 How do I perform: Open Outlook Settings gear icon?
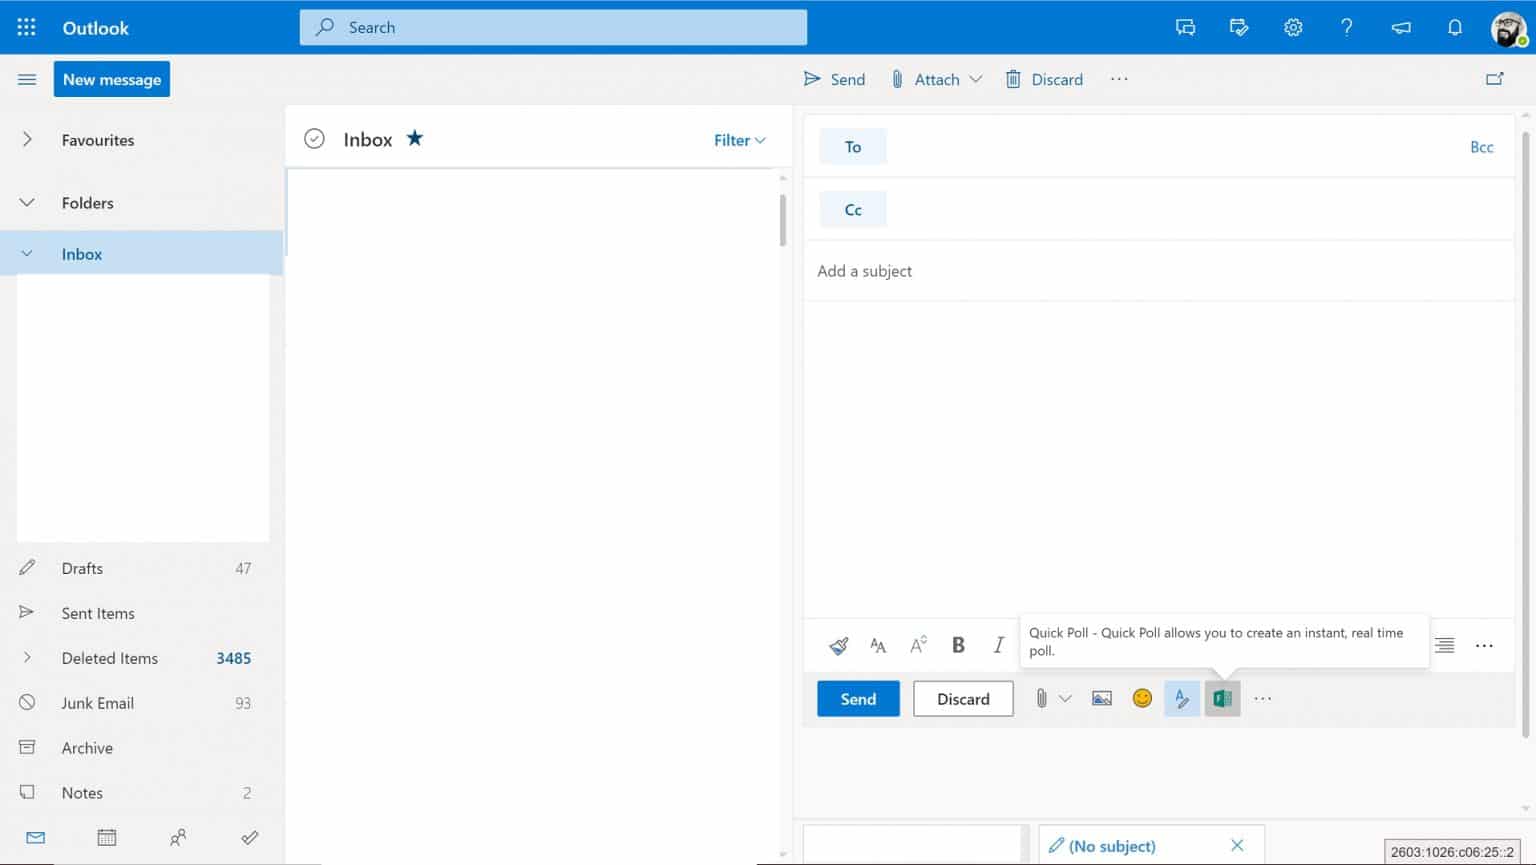1292,27
